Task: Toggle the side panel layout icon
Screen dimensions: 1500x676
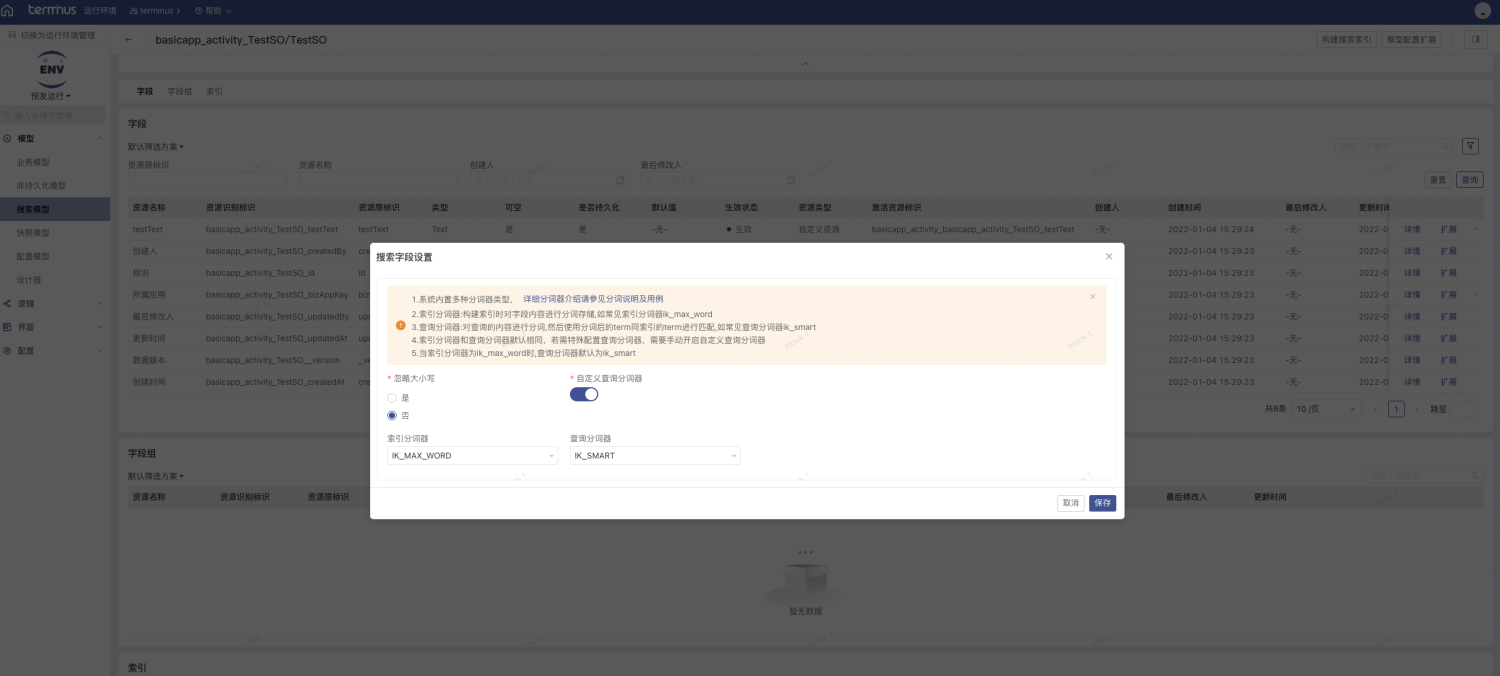Action: point(1475,40)
